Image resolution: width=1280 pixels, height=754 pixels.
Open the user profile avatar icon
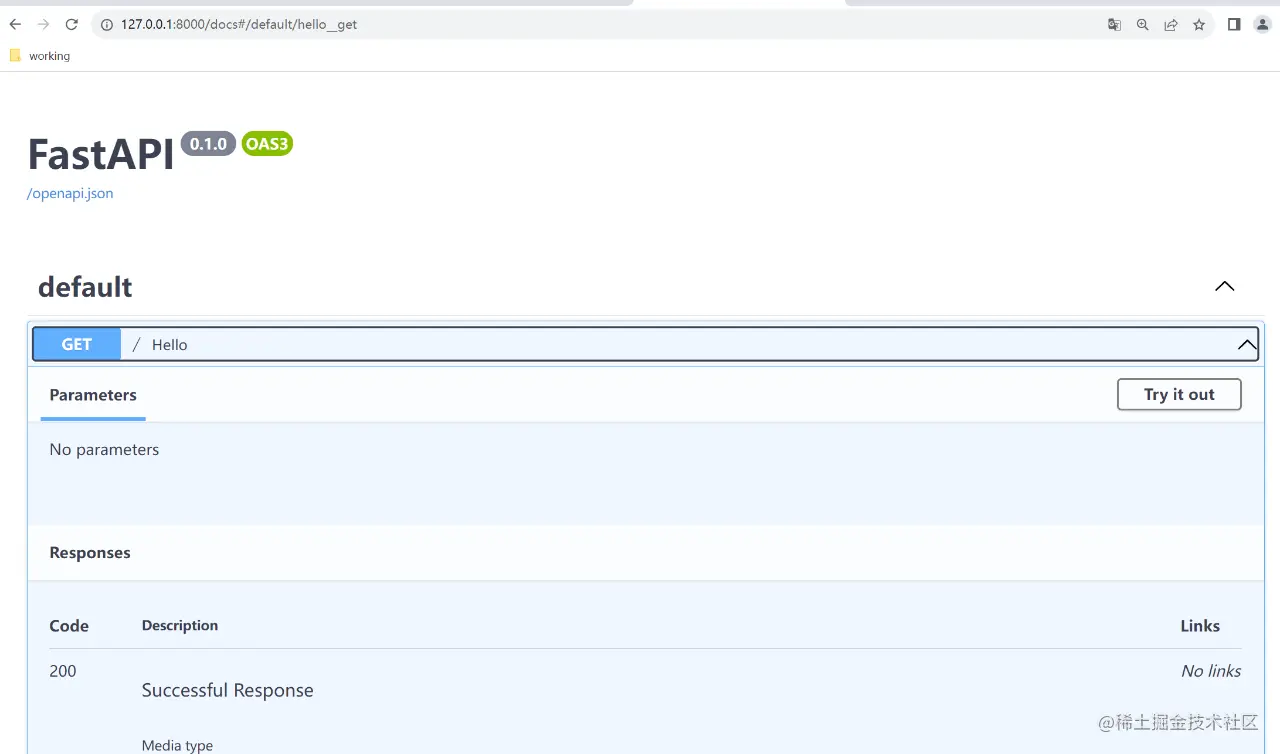(x=1262, y=25)
